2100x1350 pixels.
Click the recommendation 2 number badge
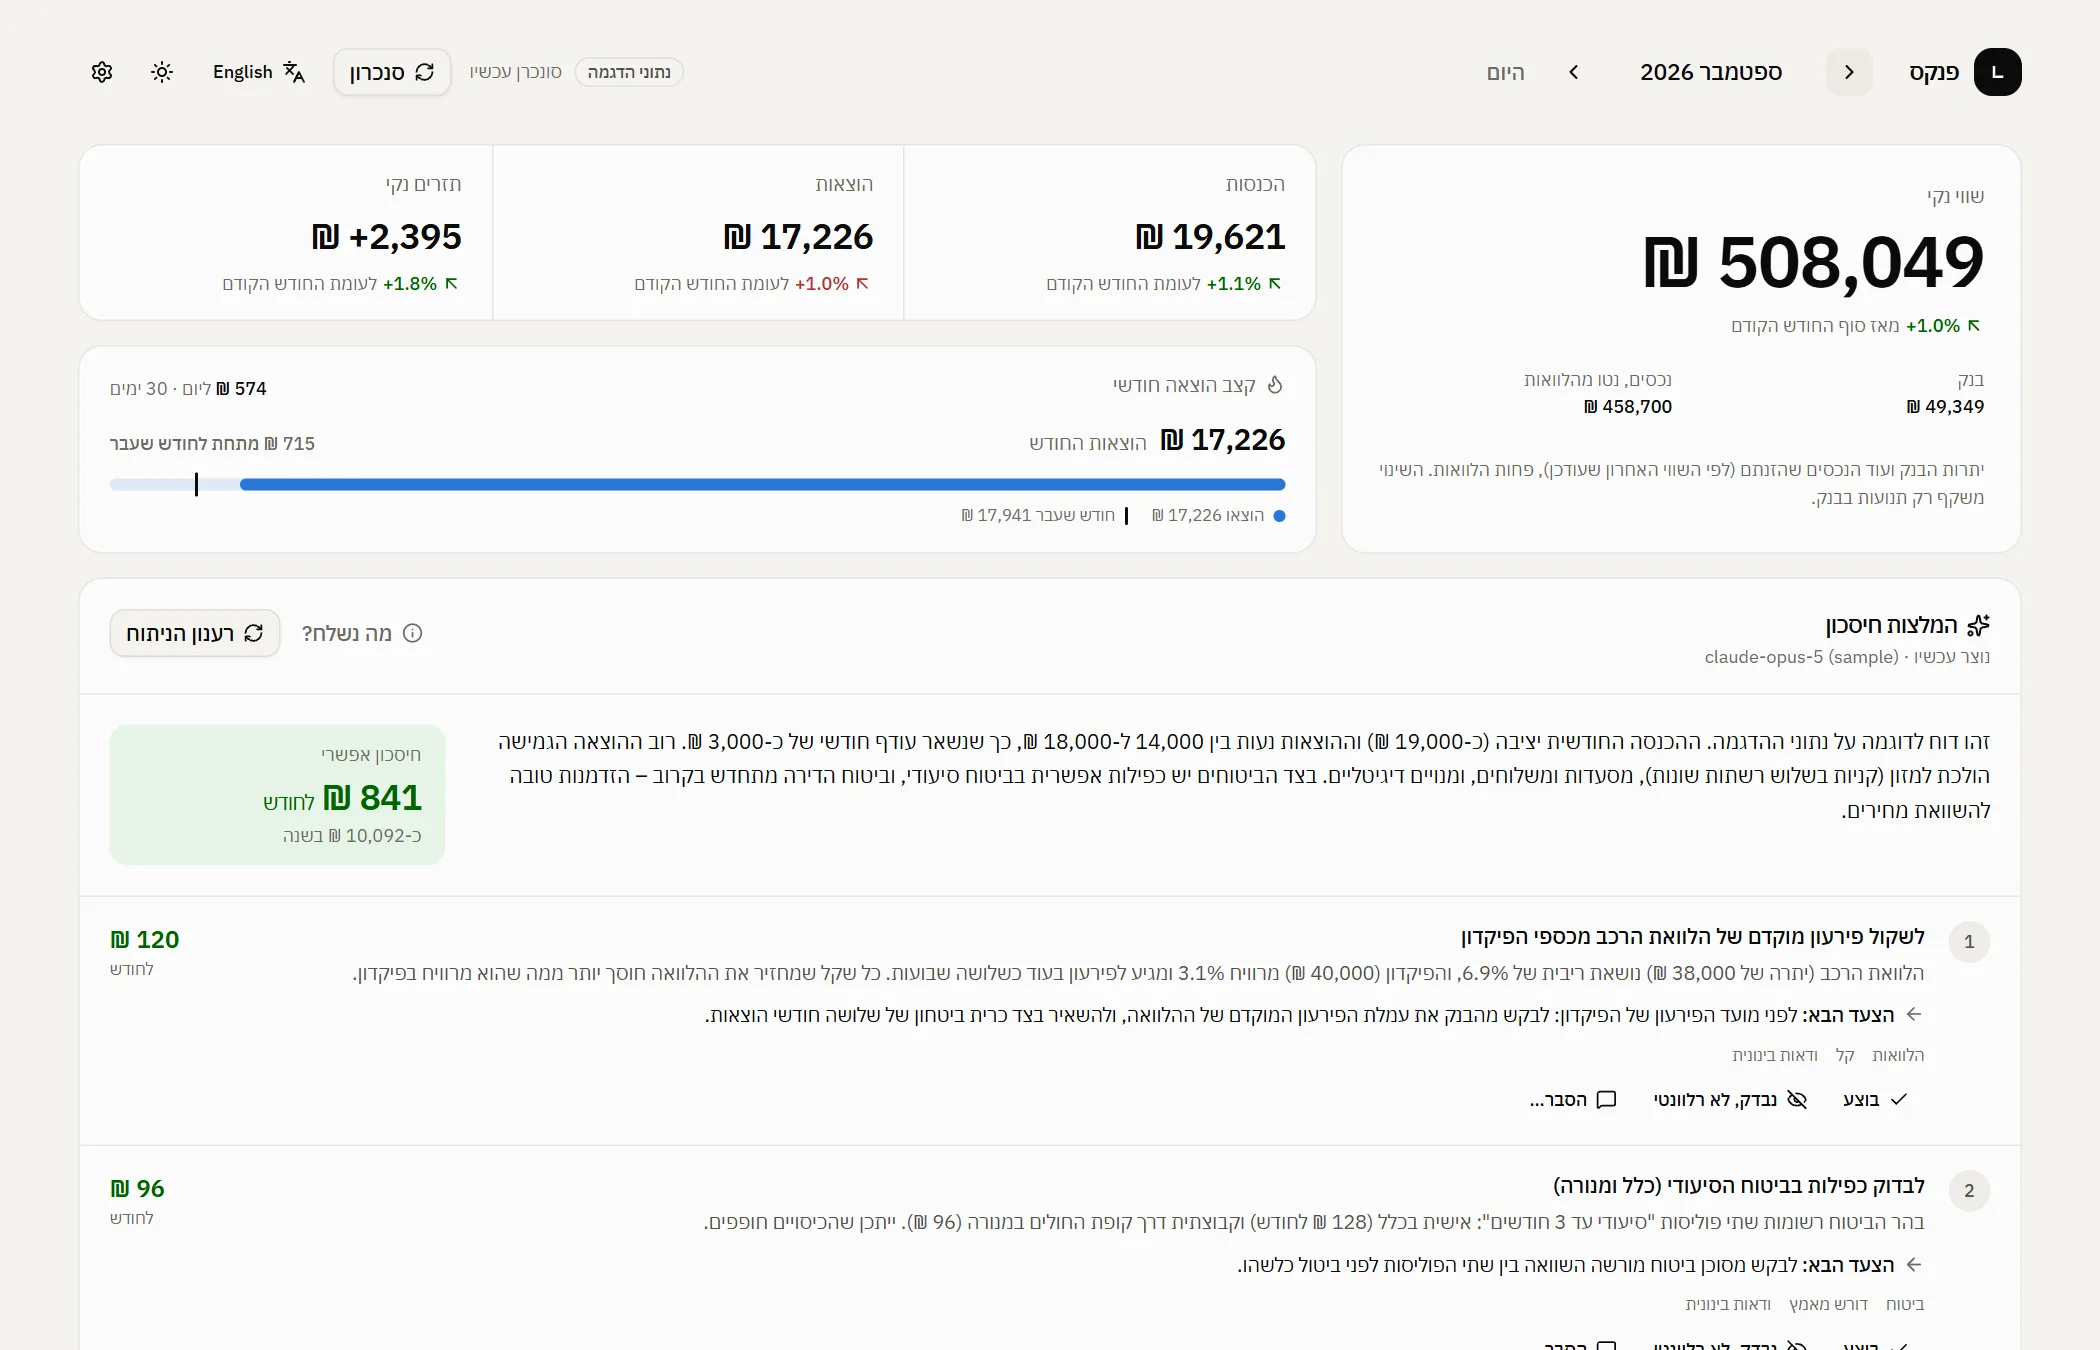tap(1969, 1190)
